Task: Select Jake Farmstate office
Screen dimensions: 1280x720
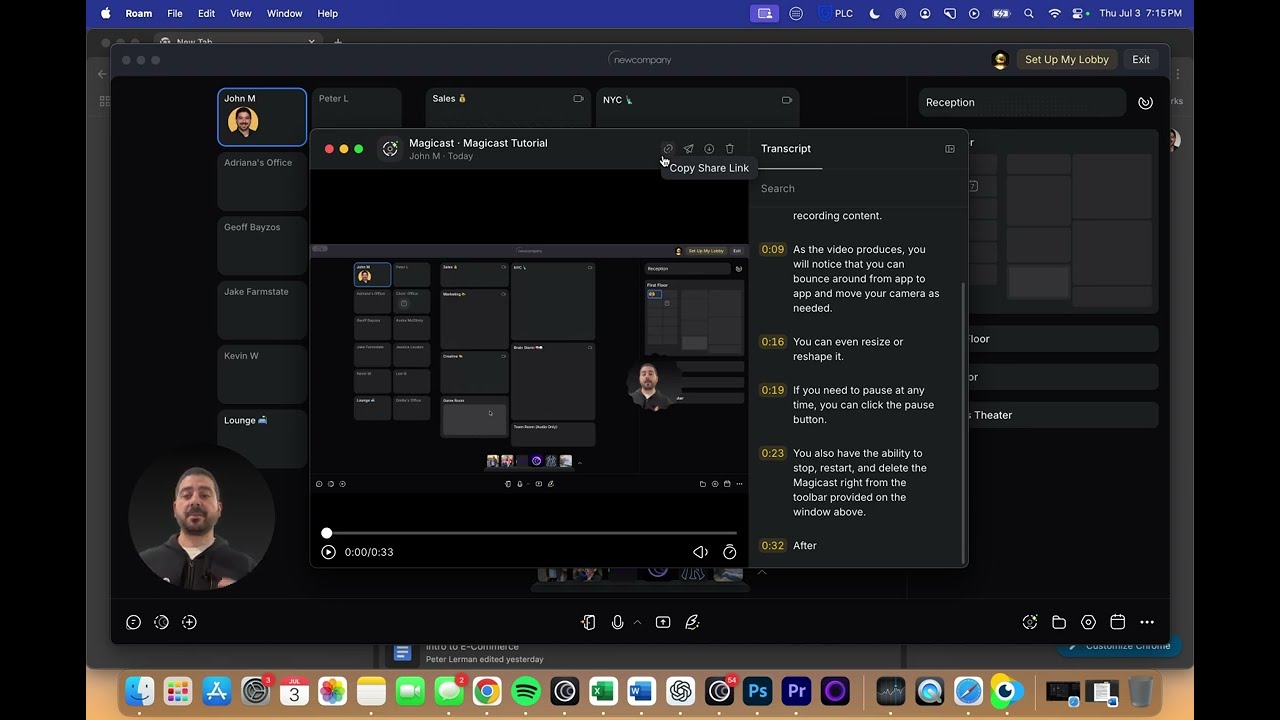Action: (x=262, y=311)
